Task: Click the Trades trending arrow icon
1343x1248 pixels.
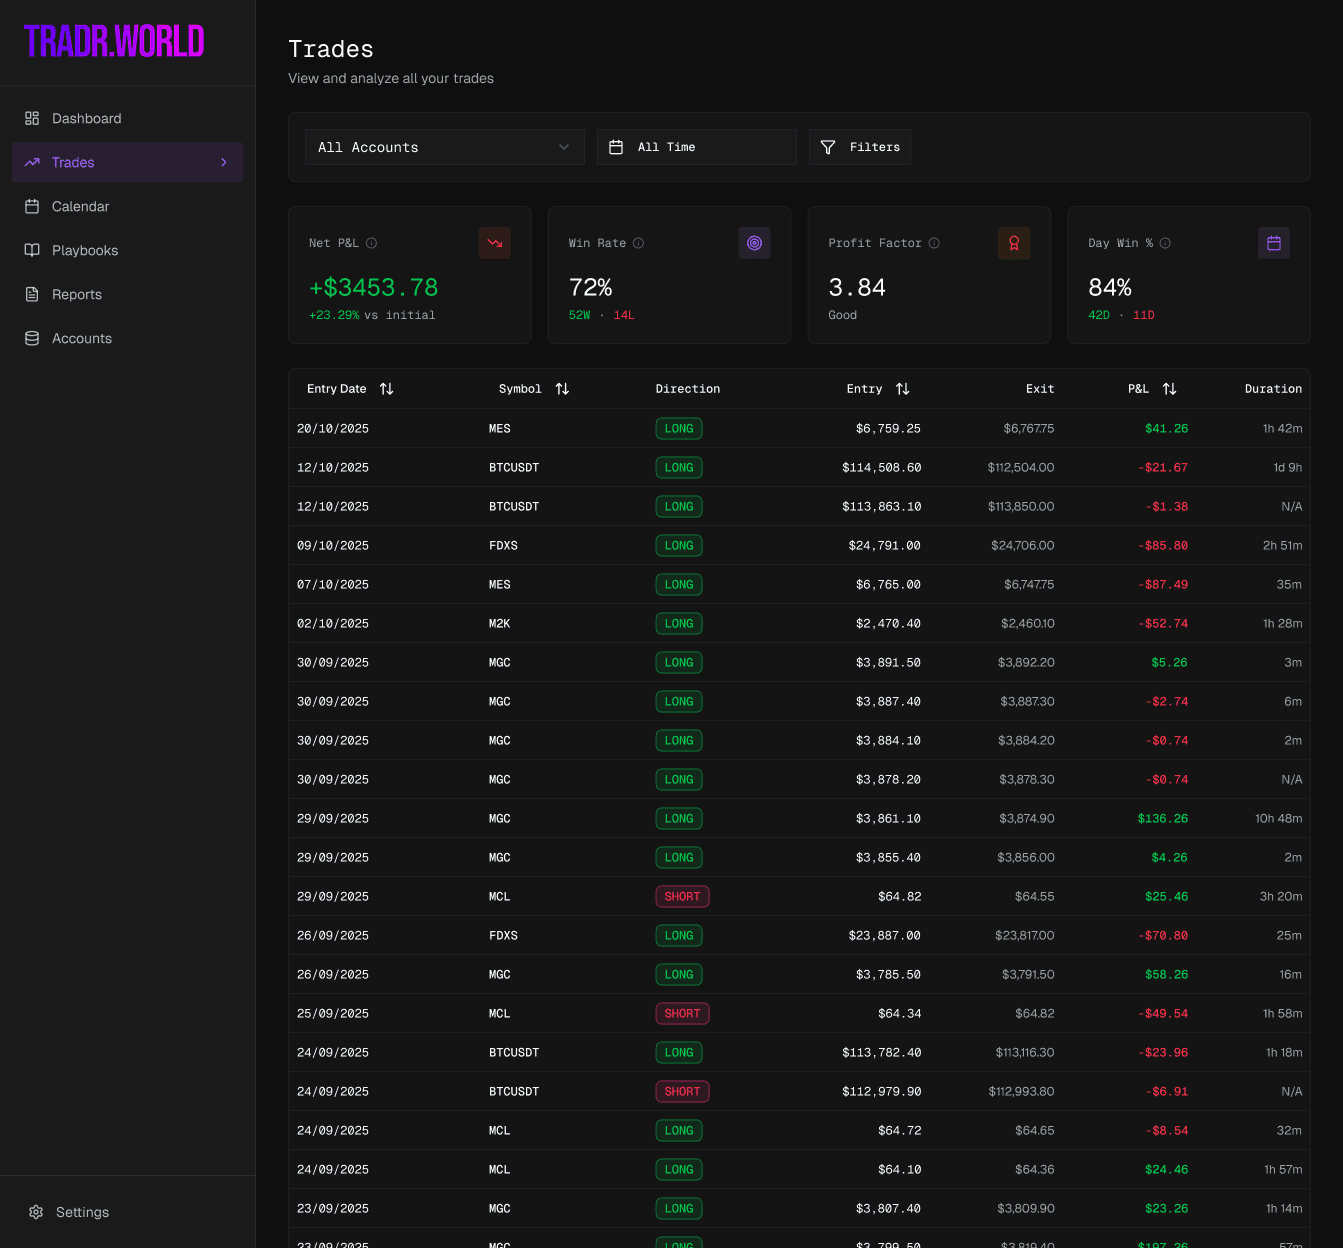Action: 32,162
